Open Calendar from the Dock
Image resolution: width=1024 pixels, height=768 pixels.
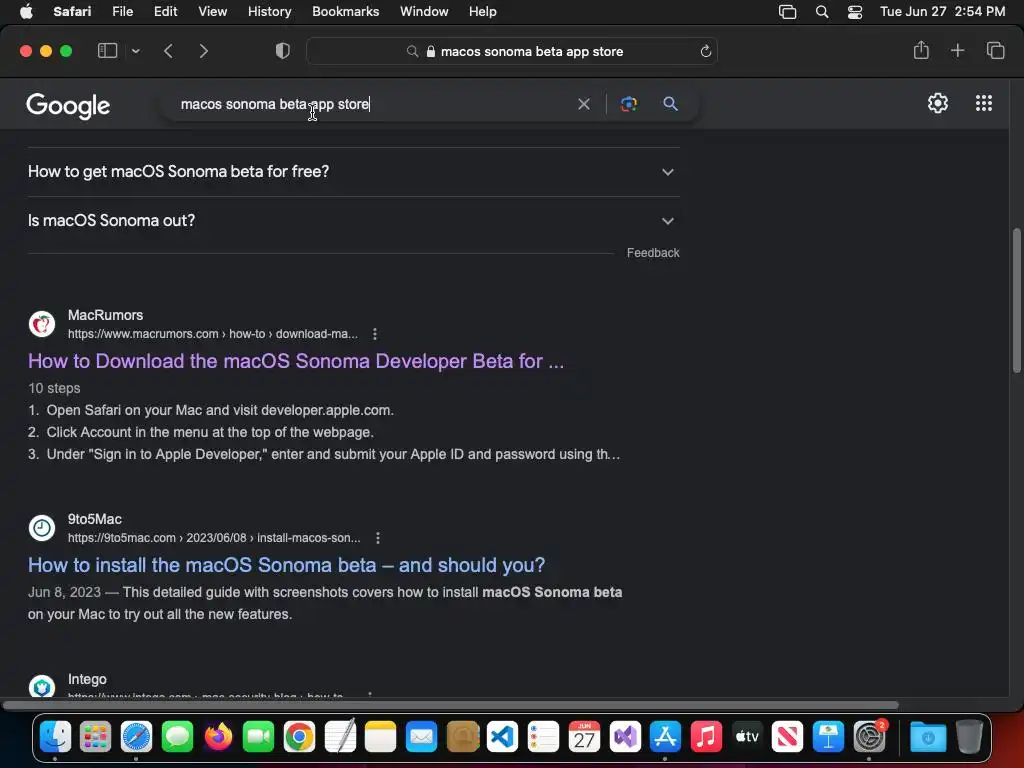coord(584,737)
